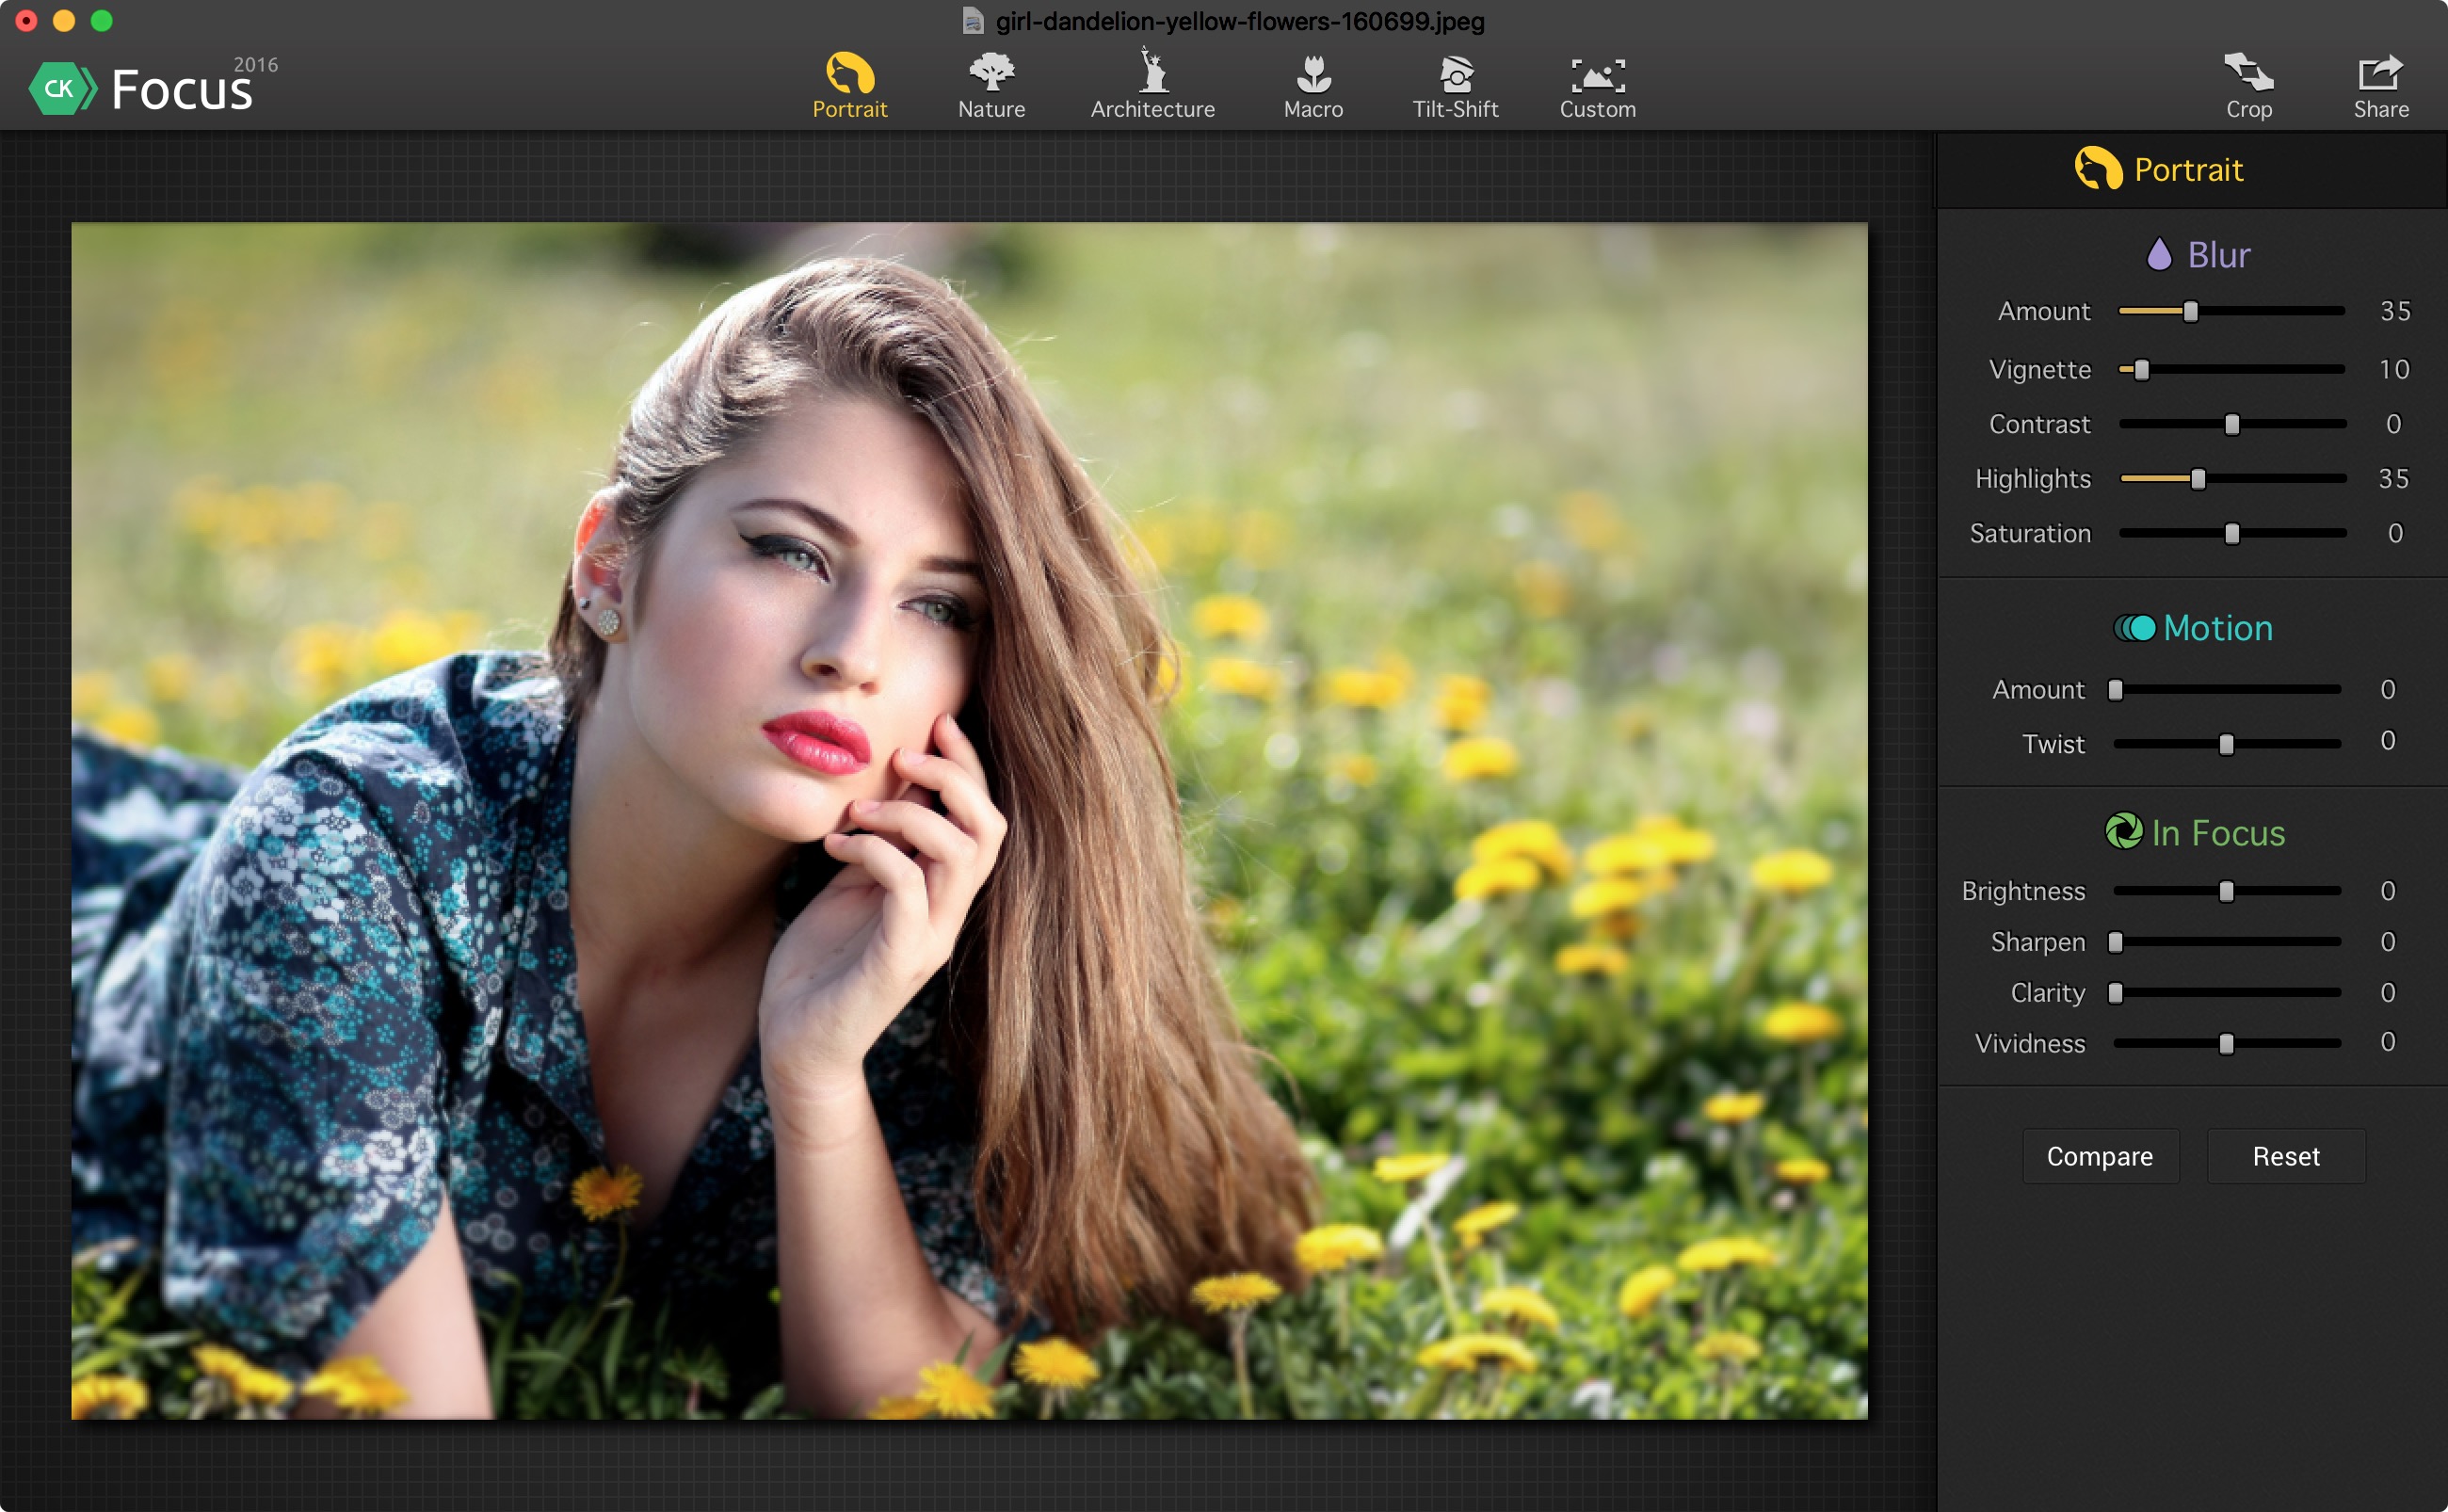Click the Twist slider handle
This screenshot has width=2448, height=1512.
click(x=2226, y=744)
